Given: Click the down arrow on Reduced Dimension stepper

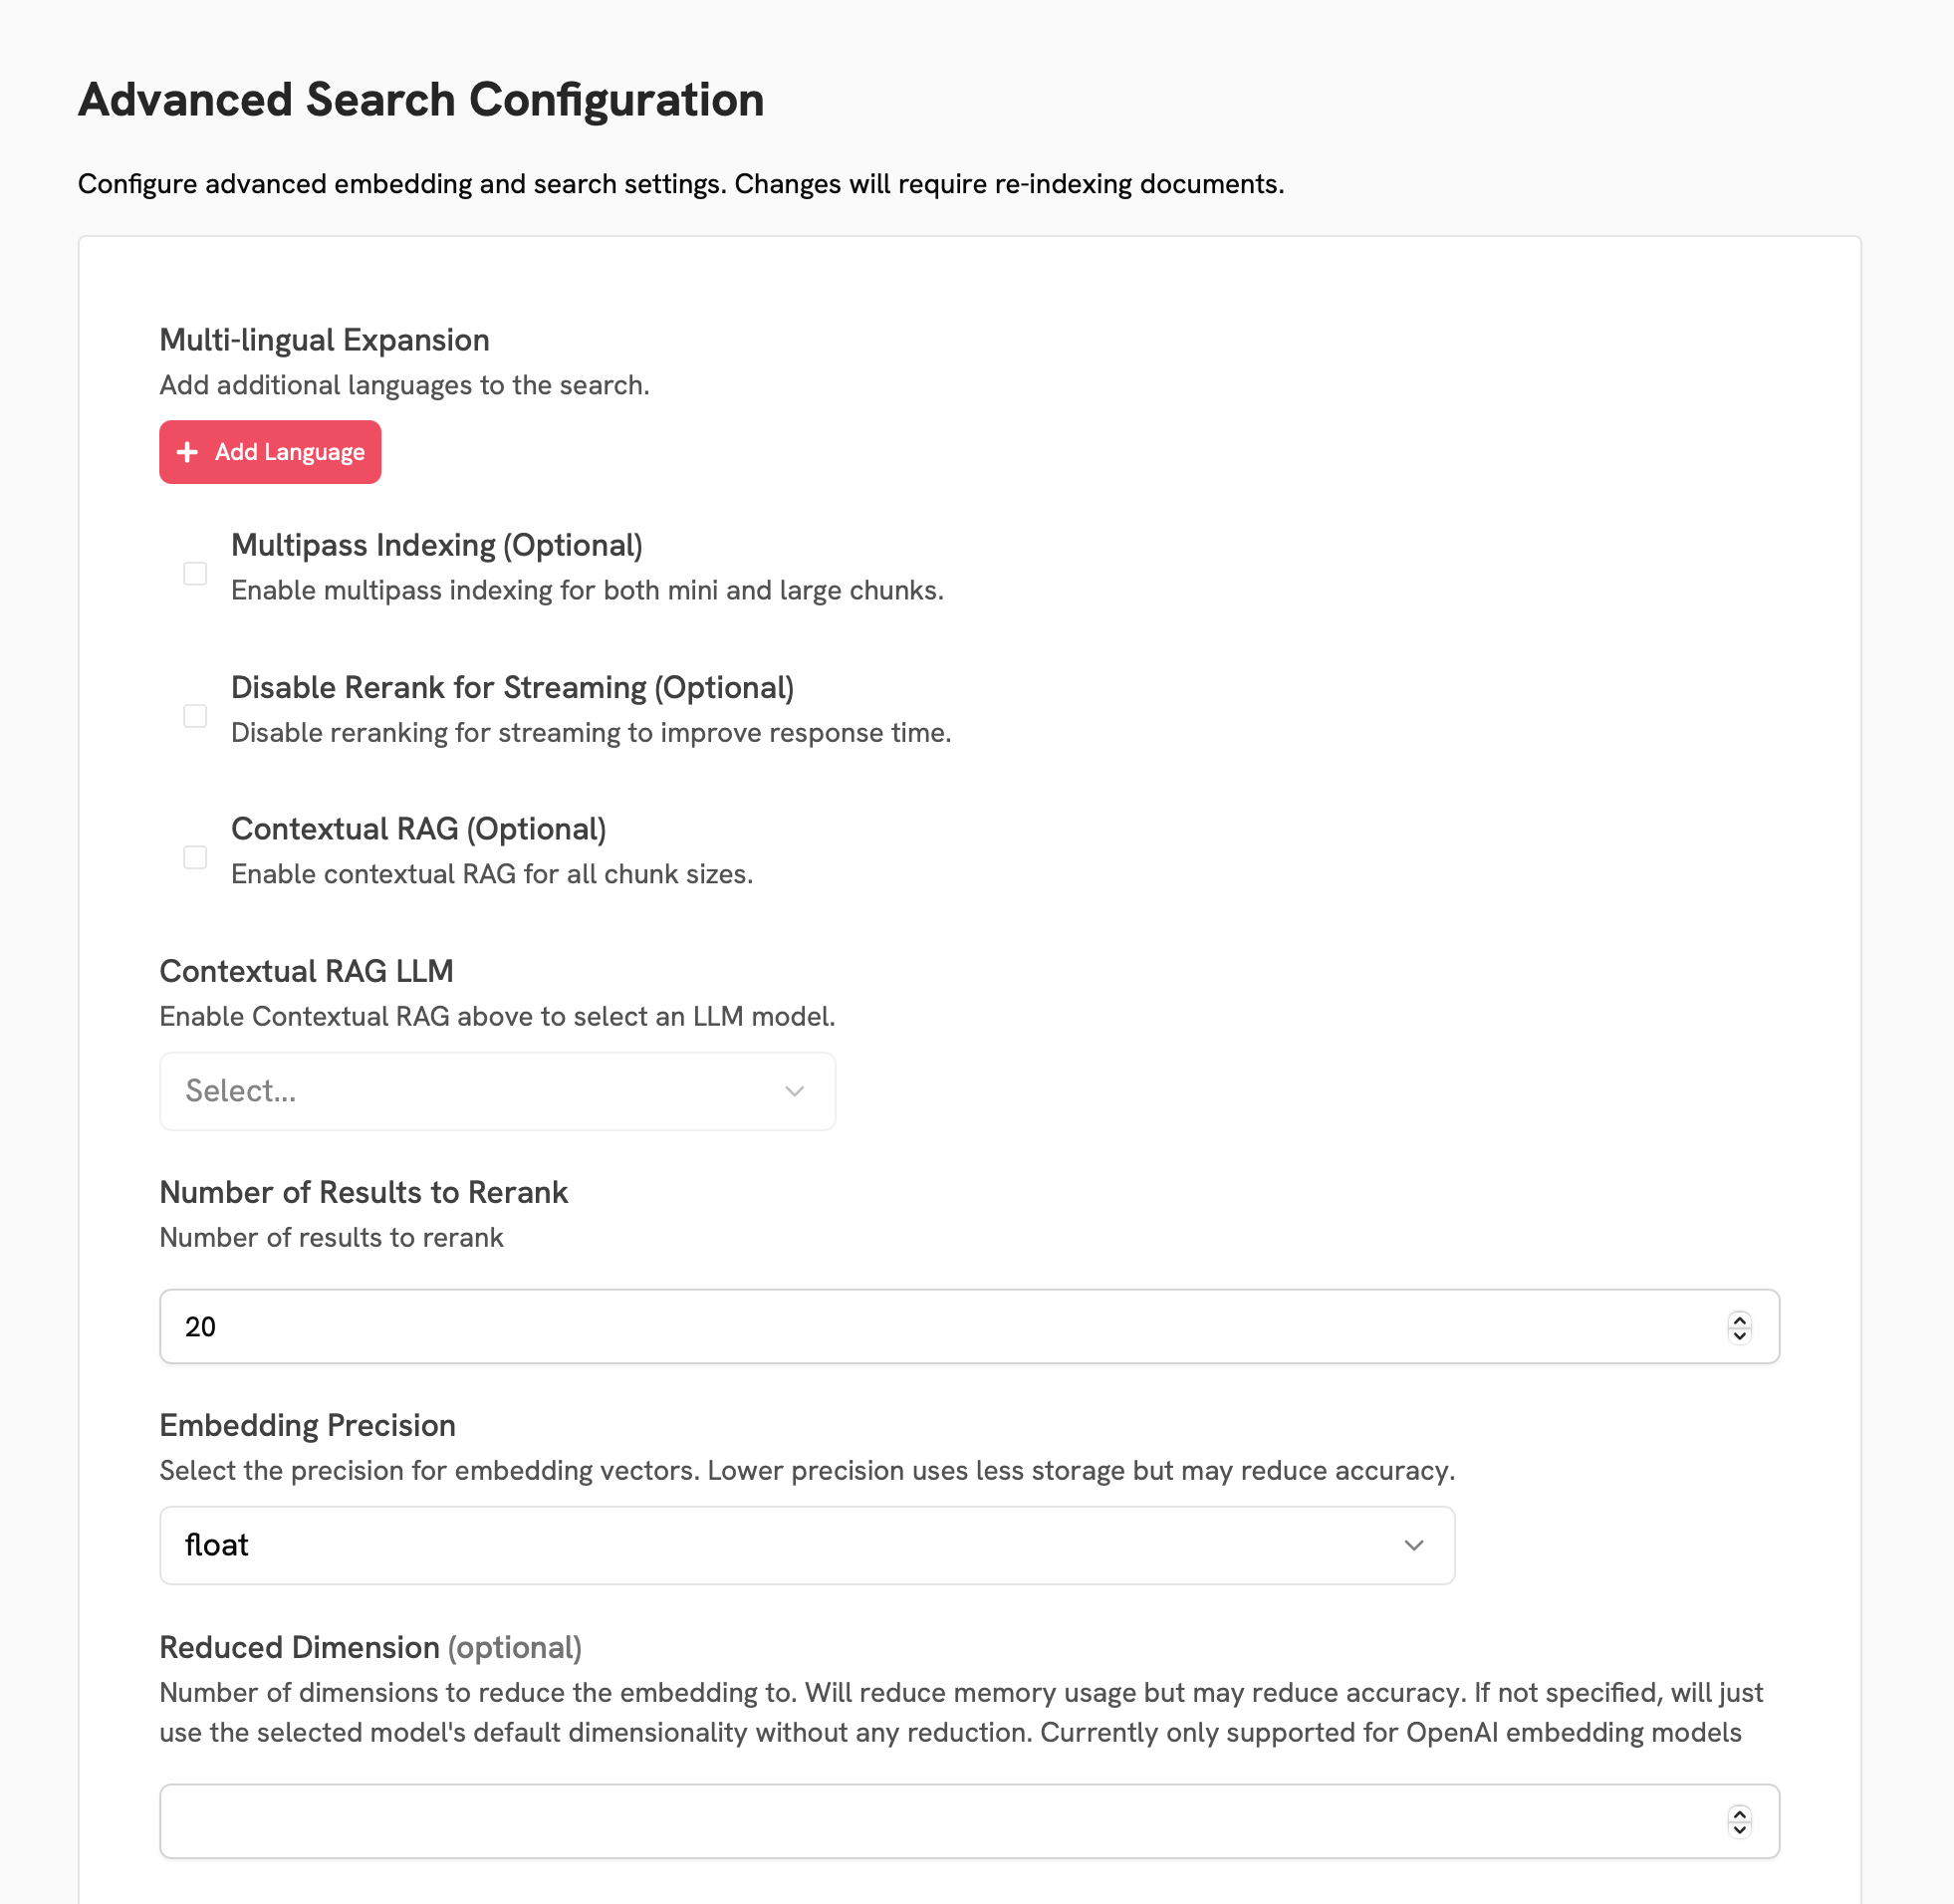Looking at the screenshot, I should tap(1740, 1829).
